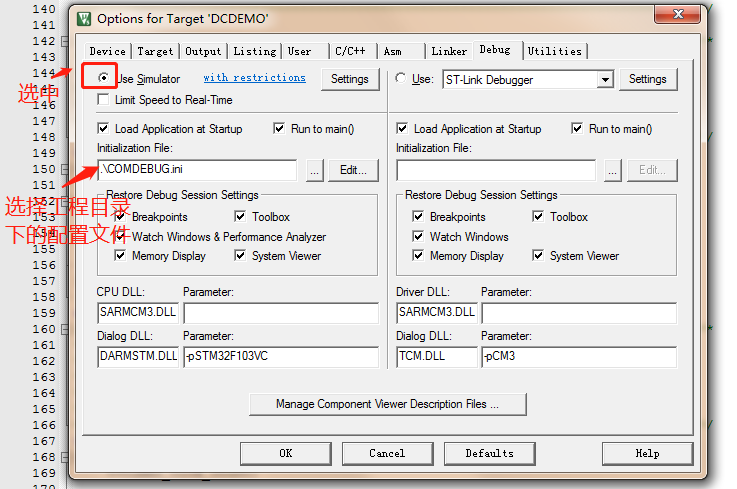737x489 pixels.
Task: Toggle simulator Load Application at Startup
Action: click(x=104, y=129)
